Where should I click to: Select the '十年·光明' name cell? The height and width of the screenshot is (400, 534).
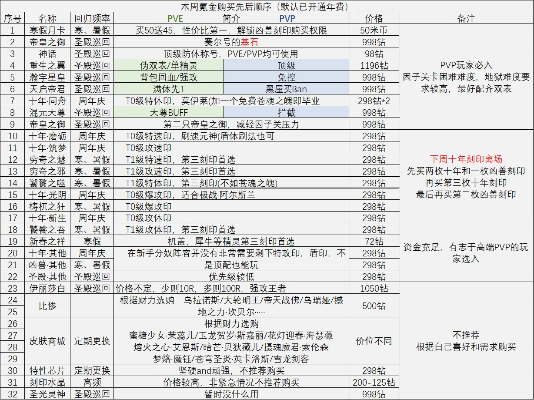pyautogui.click(x=47, y=195)
